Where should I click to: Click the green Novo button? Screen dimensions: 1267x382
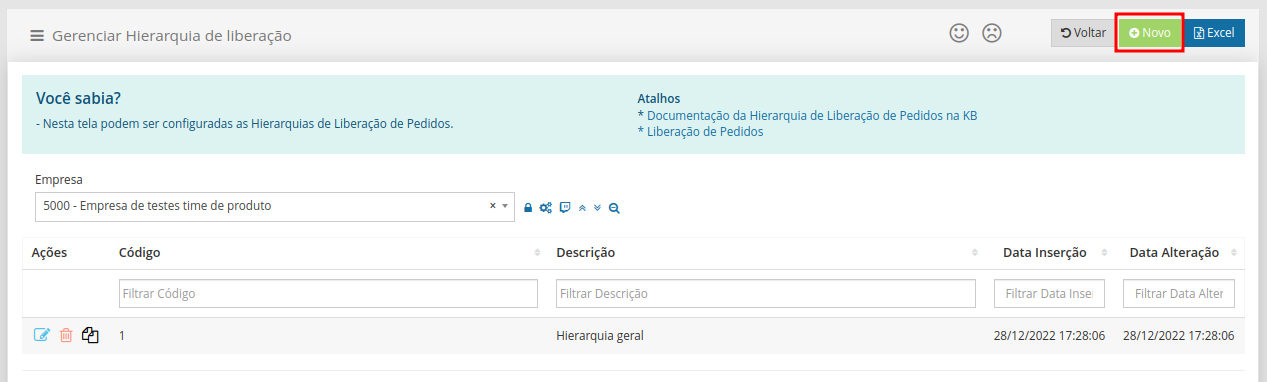coord(1150,33)
